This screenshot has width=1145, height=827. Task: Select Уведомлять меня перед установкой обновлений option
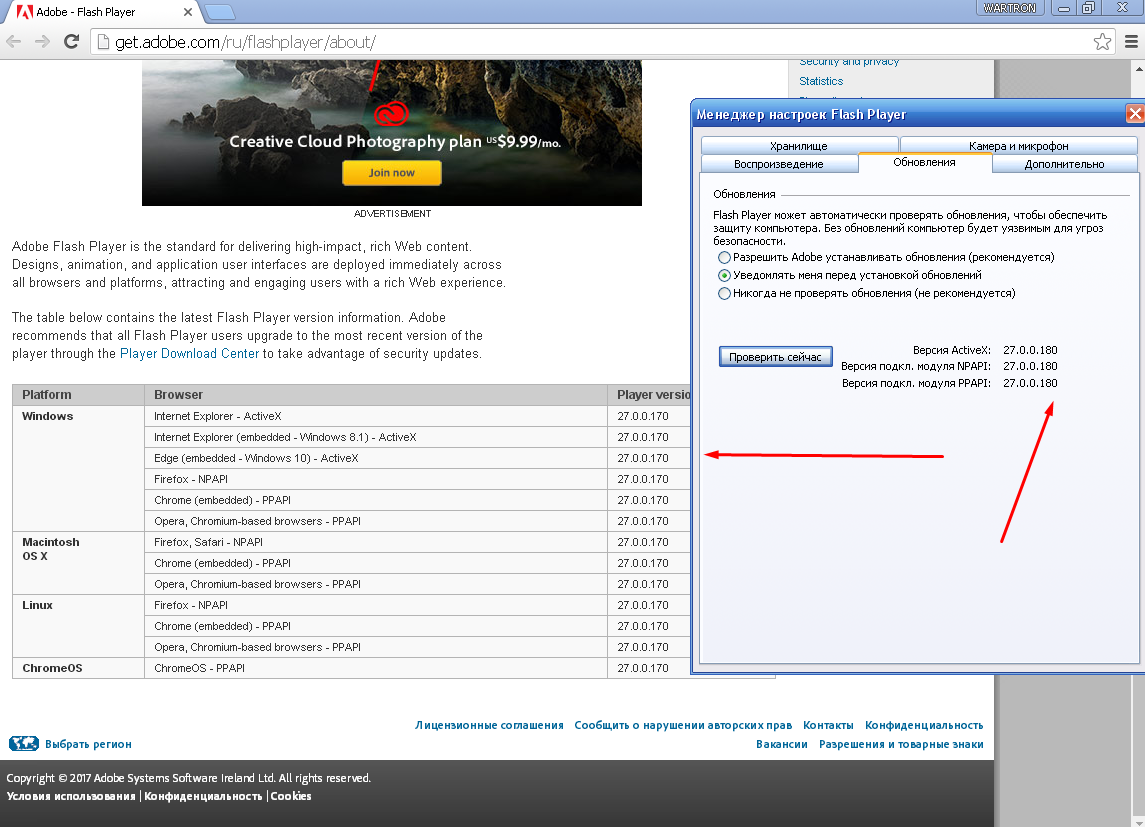724,275
